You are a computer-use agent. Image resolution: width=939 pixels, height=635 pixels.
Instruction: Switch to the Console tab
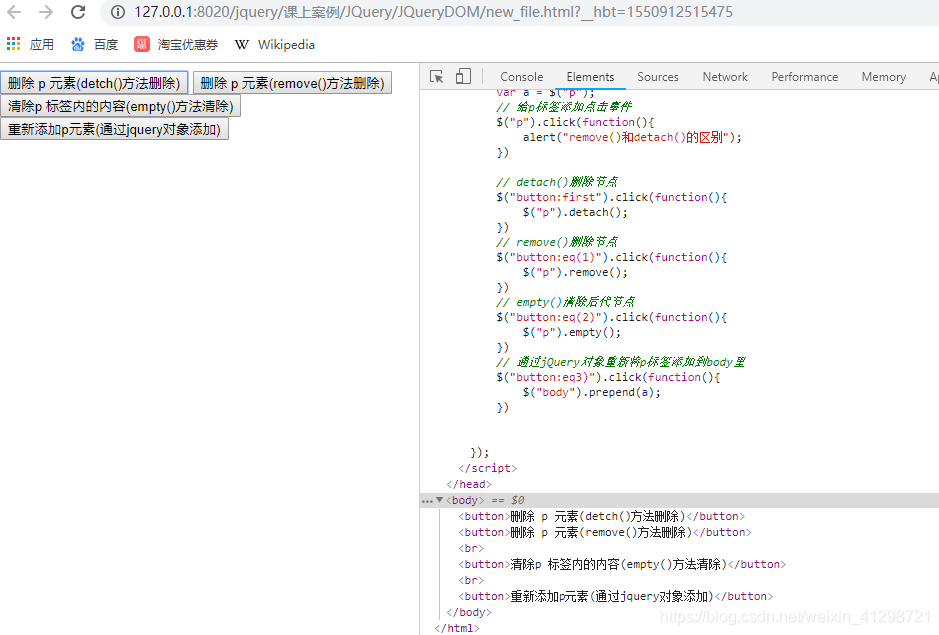(x=522, y=77)
